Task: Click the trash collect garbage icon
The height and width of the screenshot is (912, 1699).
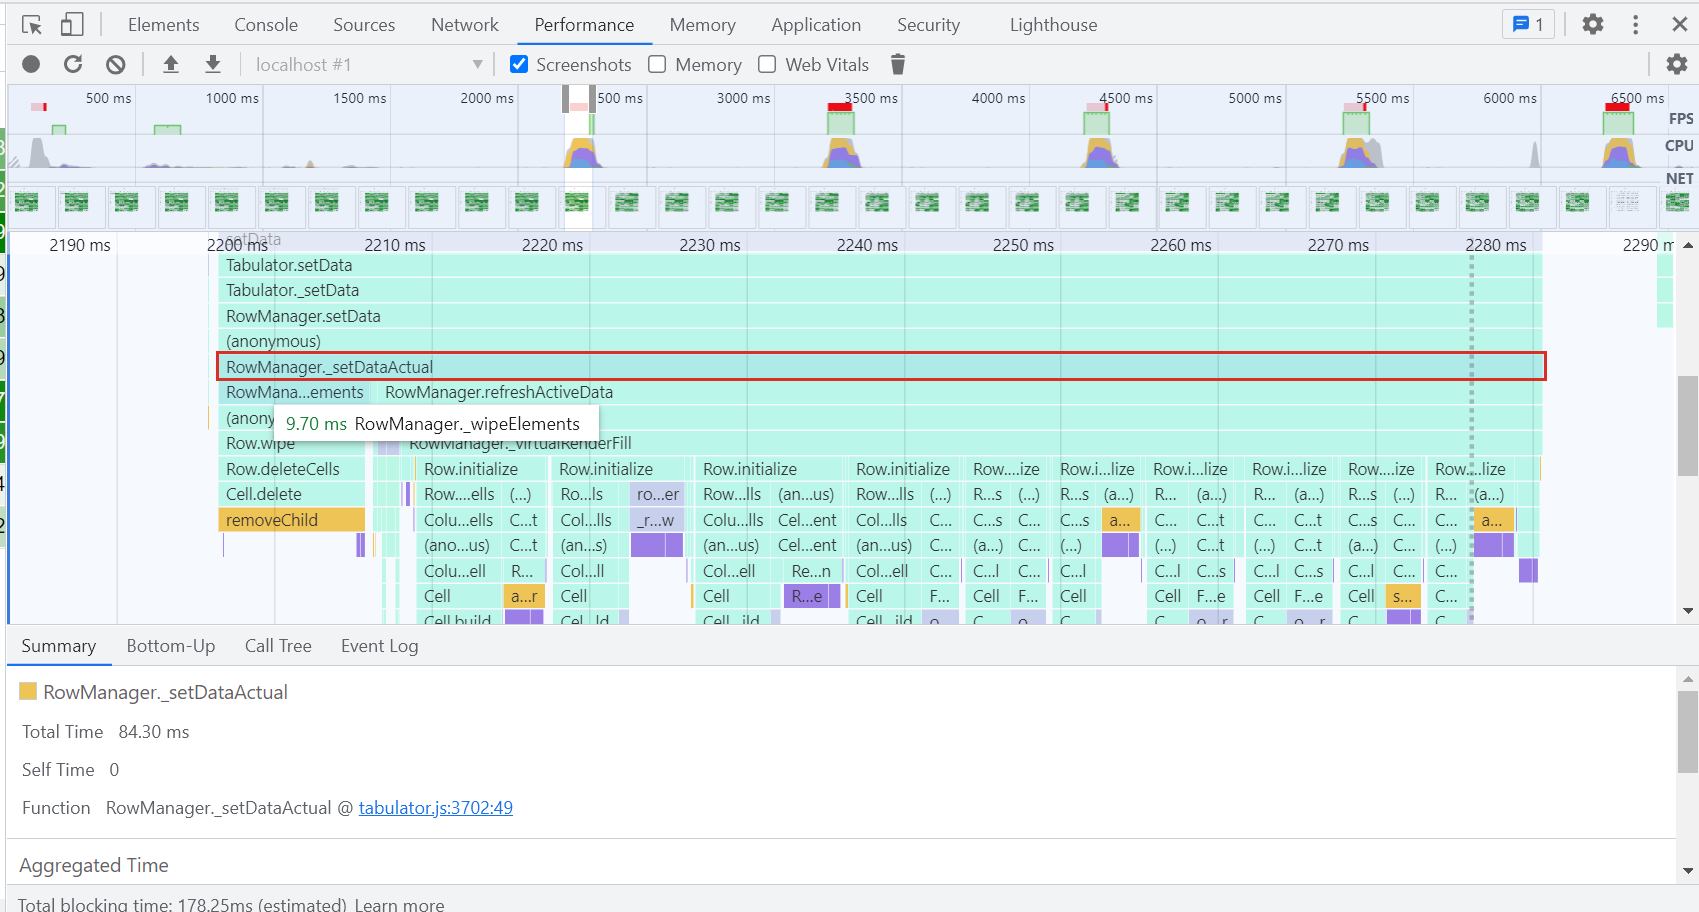Action: 898,64
